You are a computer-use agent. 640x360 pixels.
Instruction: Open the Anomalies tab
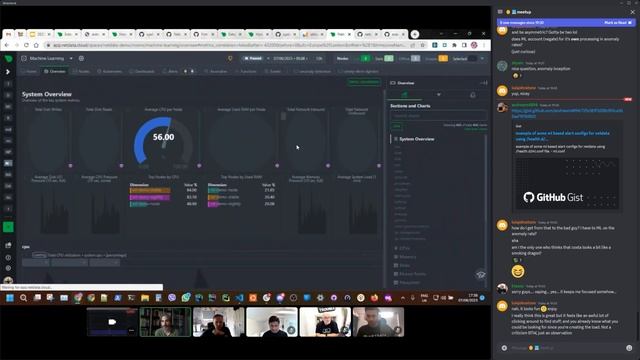pyautogui.click(x=215, y=71)
